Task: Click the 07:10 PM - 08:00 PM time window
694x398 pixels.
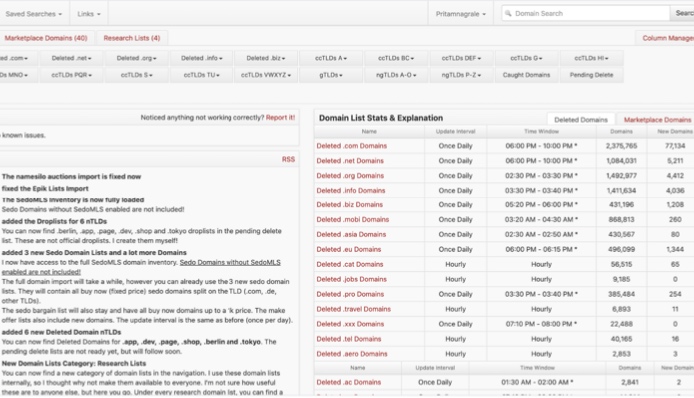Action: point(541,324)
